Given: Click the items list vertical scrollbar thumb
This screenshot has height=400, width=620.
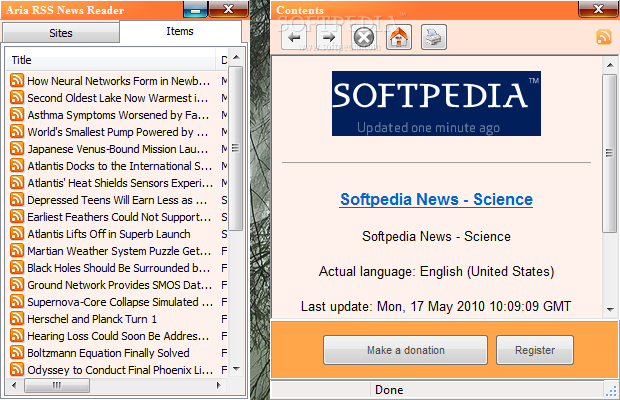Looking at the screenshot, I should 236,148.
